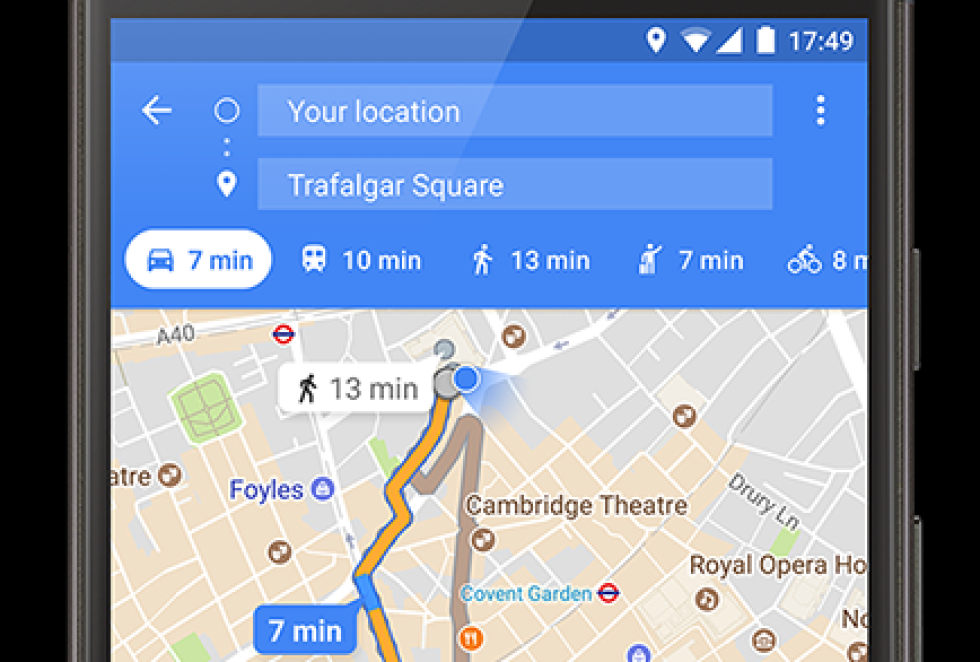Select the cycling travel mode

pos(827,260)
